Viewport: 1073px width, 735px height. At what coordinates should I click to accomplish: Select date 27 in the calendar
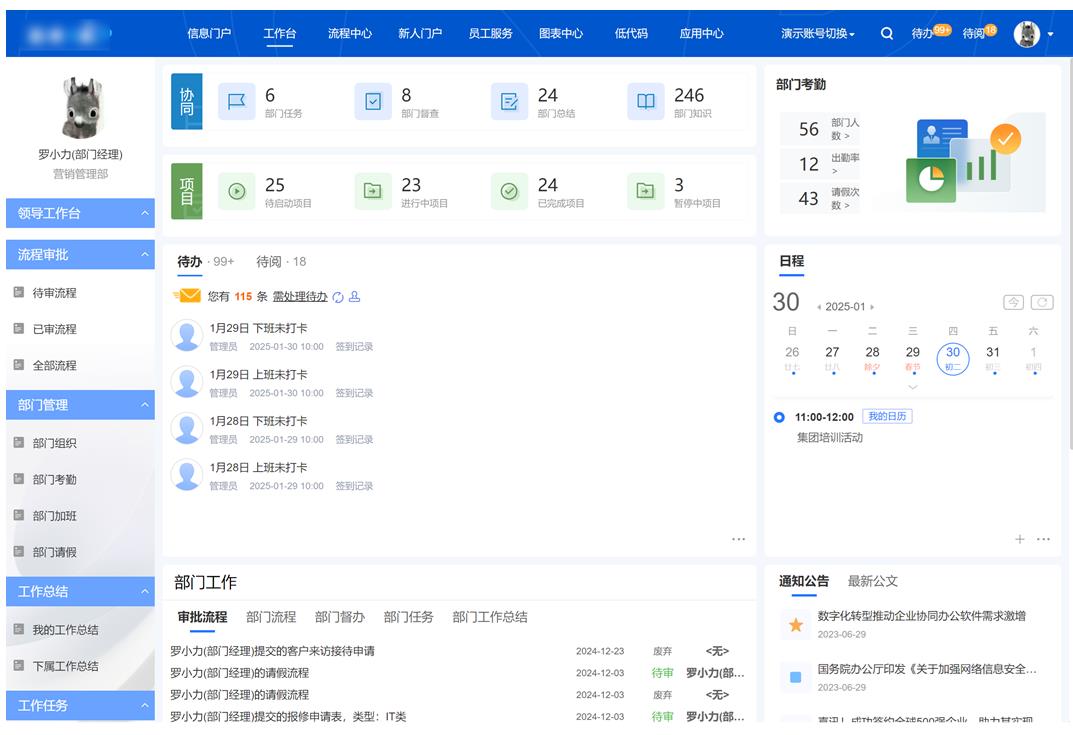(832, 358)
